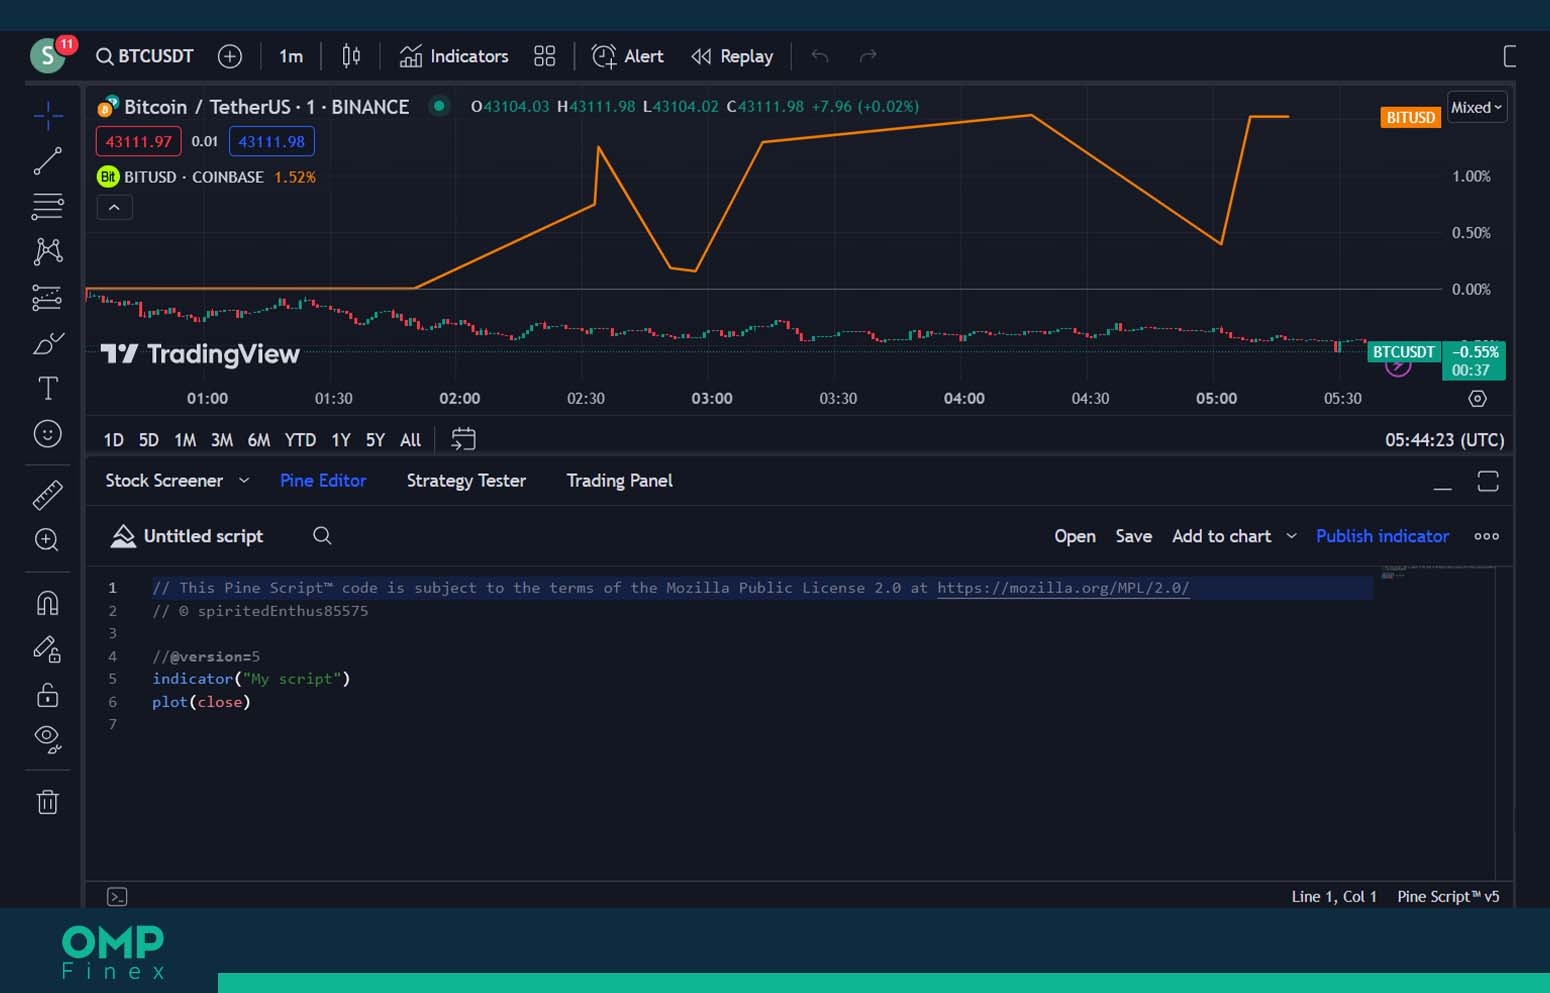Open indicator templates grid
Viewport: 1550px width, 993px height.
point(544,56)
